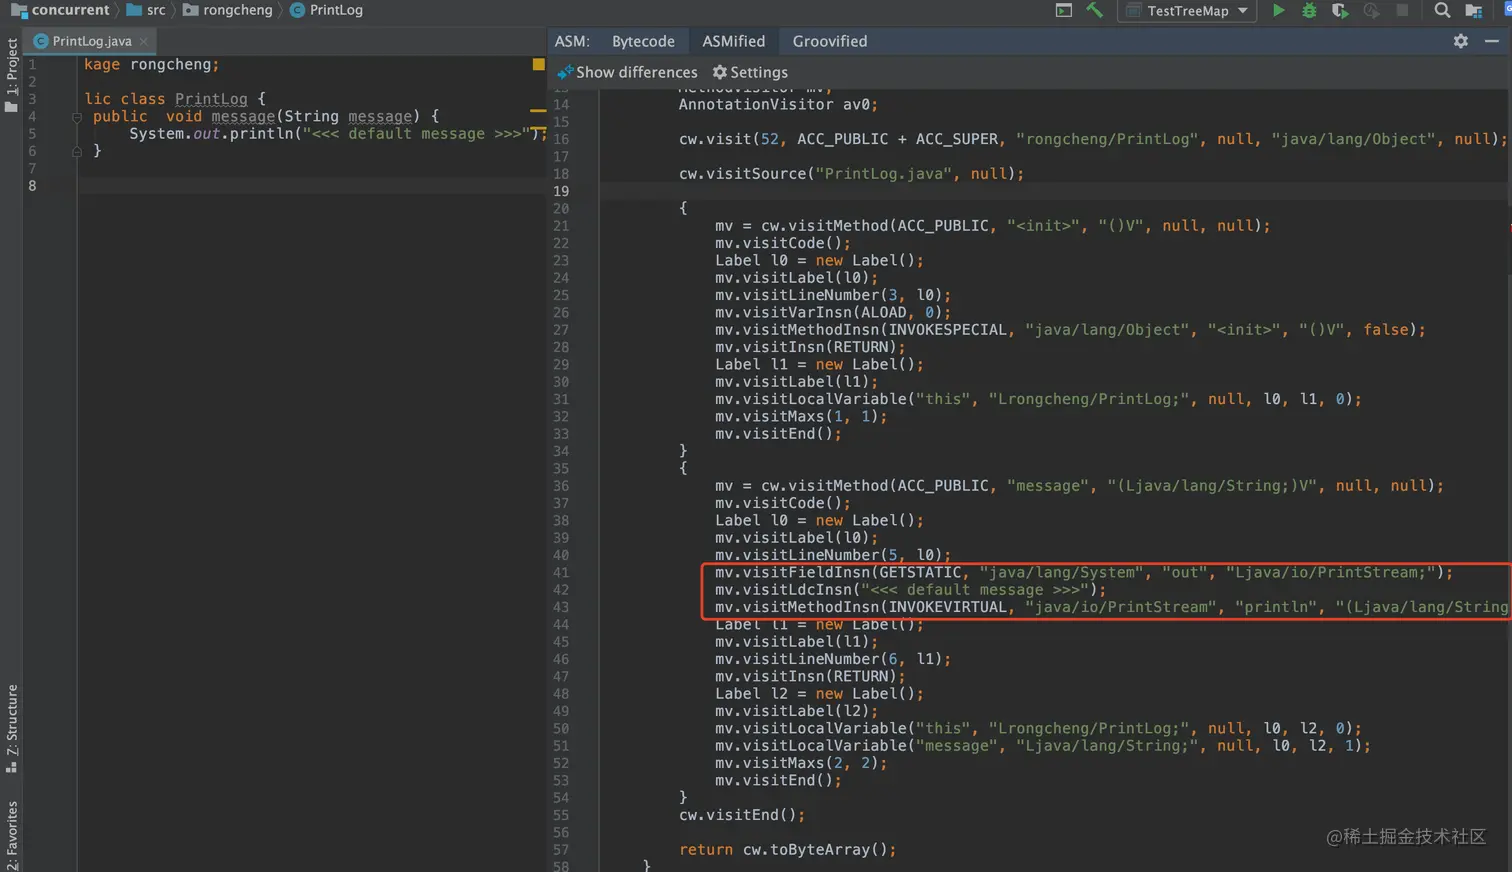Viewport: 1512px width, 872px height.
Task: Build project with the hammer icon
Action: (1095, 10)
